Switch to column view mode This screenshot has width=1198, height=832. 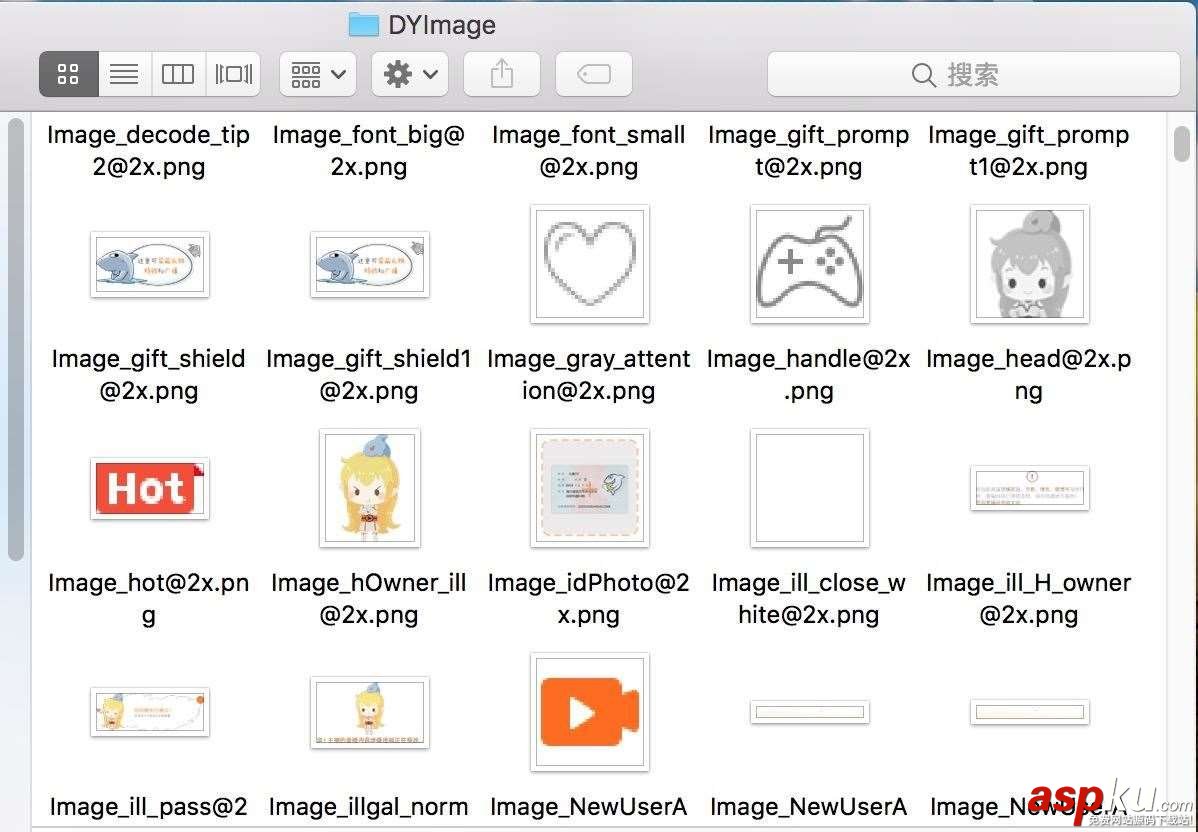(x=178, y=73)
